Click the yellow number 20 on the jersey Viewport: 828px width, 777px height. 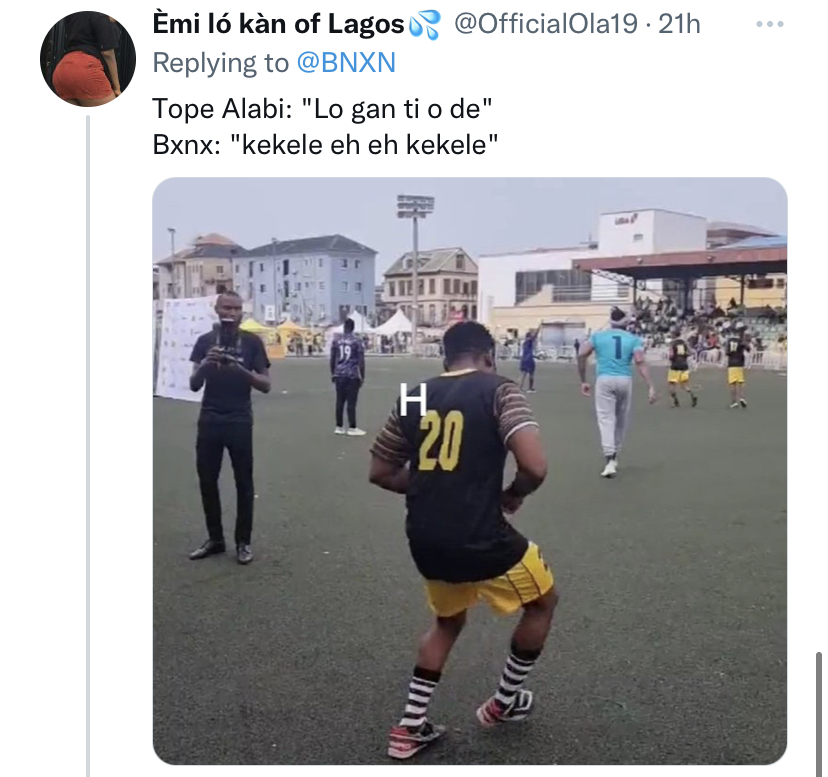point(440,439)
